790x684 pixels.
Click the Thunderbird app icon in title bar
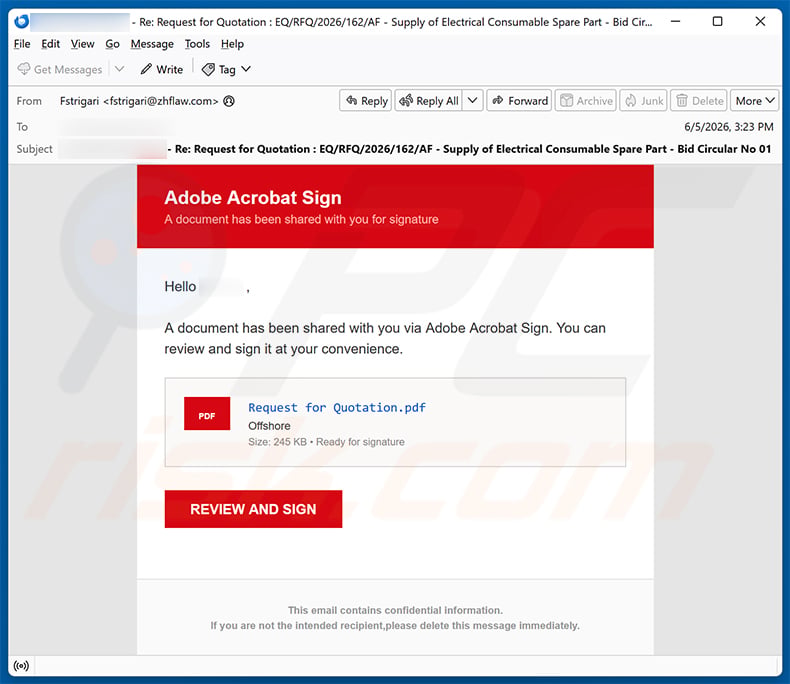point(21,21)
